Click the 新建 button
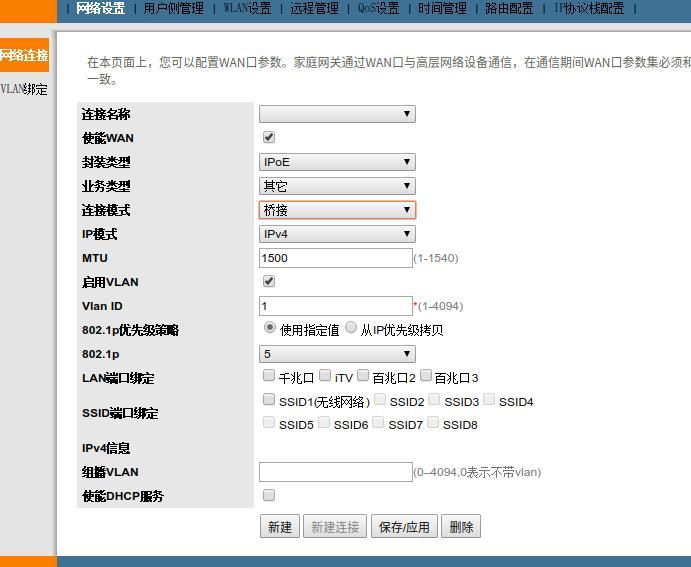This screenshot has height=567, width=691. (x=279, y=527)
